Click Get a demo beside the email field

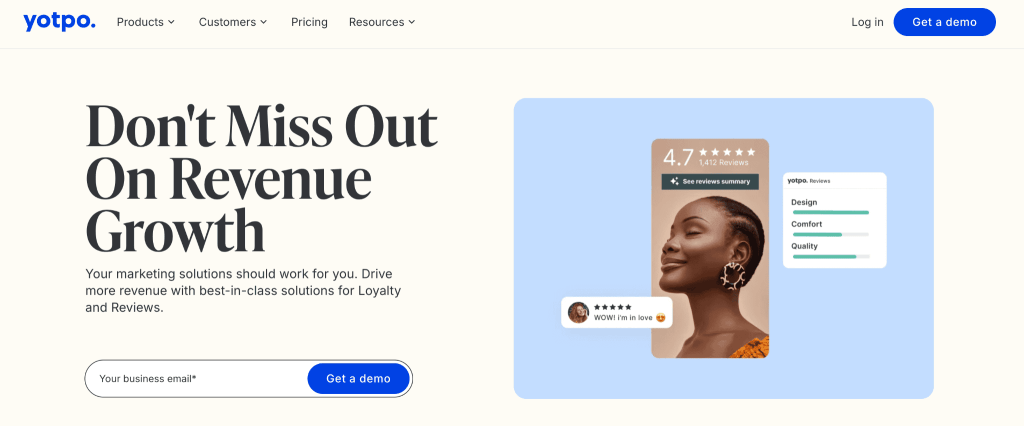click(359, 378)
